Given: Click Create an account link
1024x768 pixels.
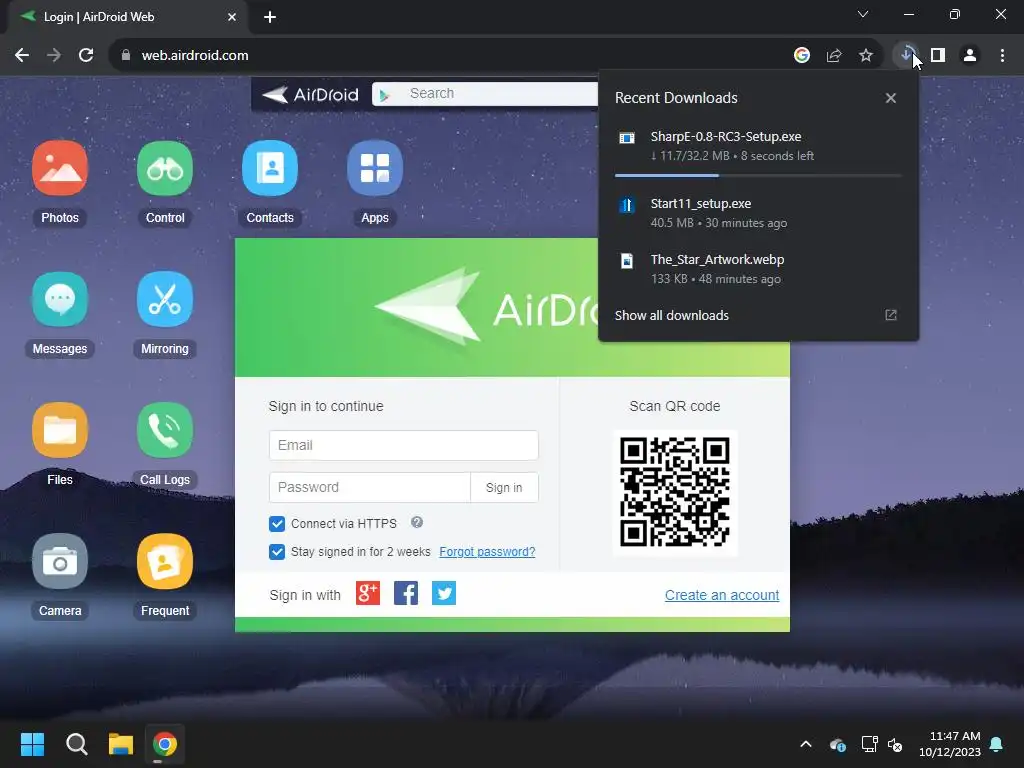Looking at the screenshot, I should pyautogui.click(x=722, y=595).
